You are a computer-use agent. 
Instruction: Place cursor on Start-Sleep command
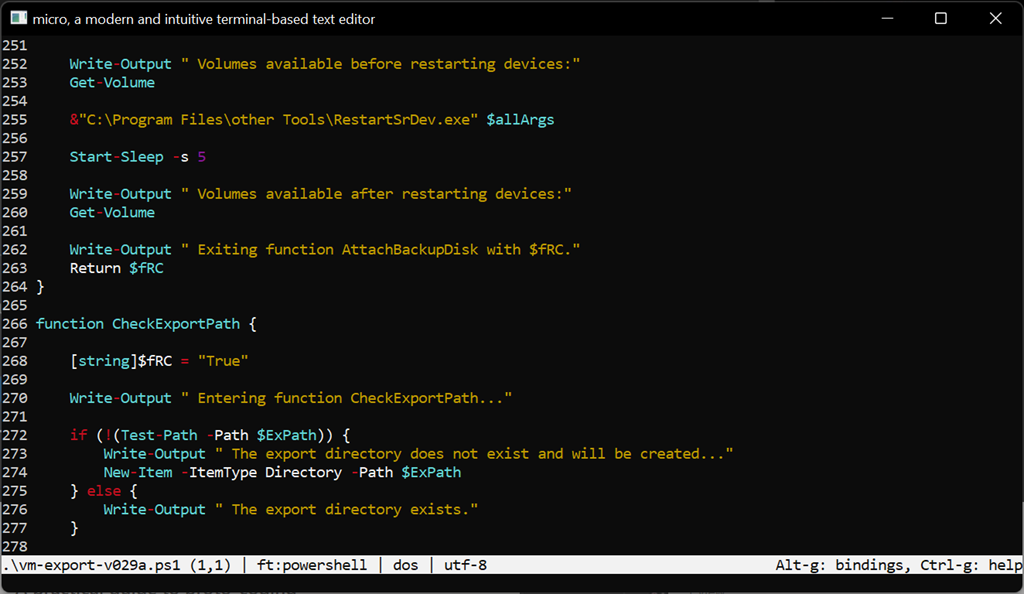(x=116, y=157)
